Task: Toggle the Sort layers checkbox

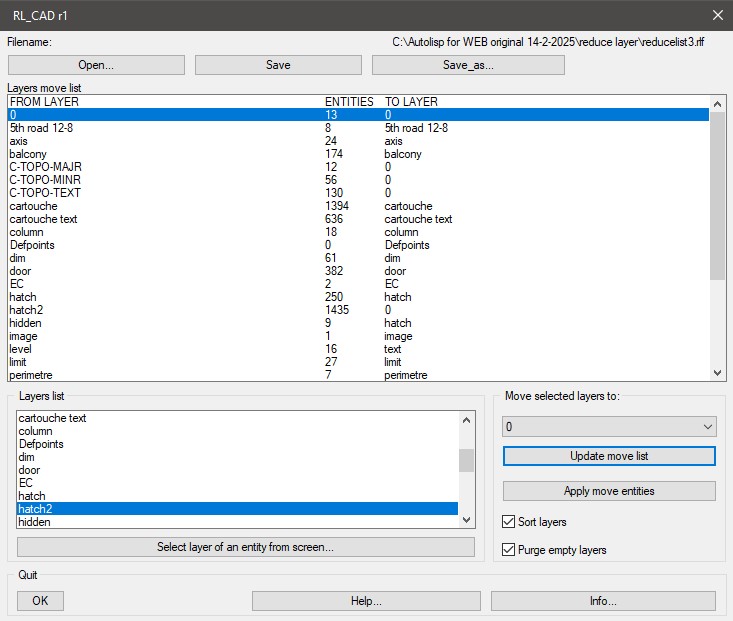Action: tap(510, 522)
